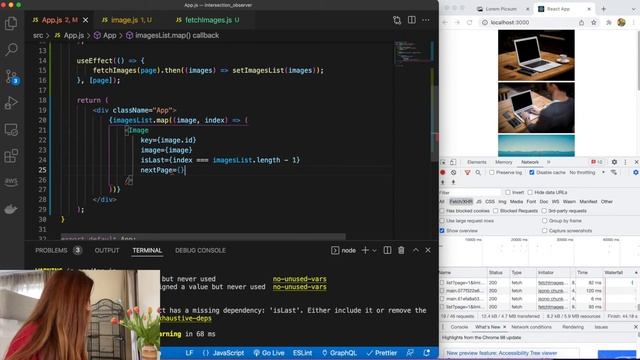Switch to the DevTools Elements tab
The image size is (640, 360).
[x=476, y=162]
